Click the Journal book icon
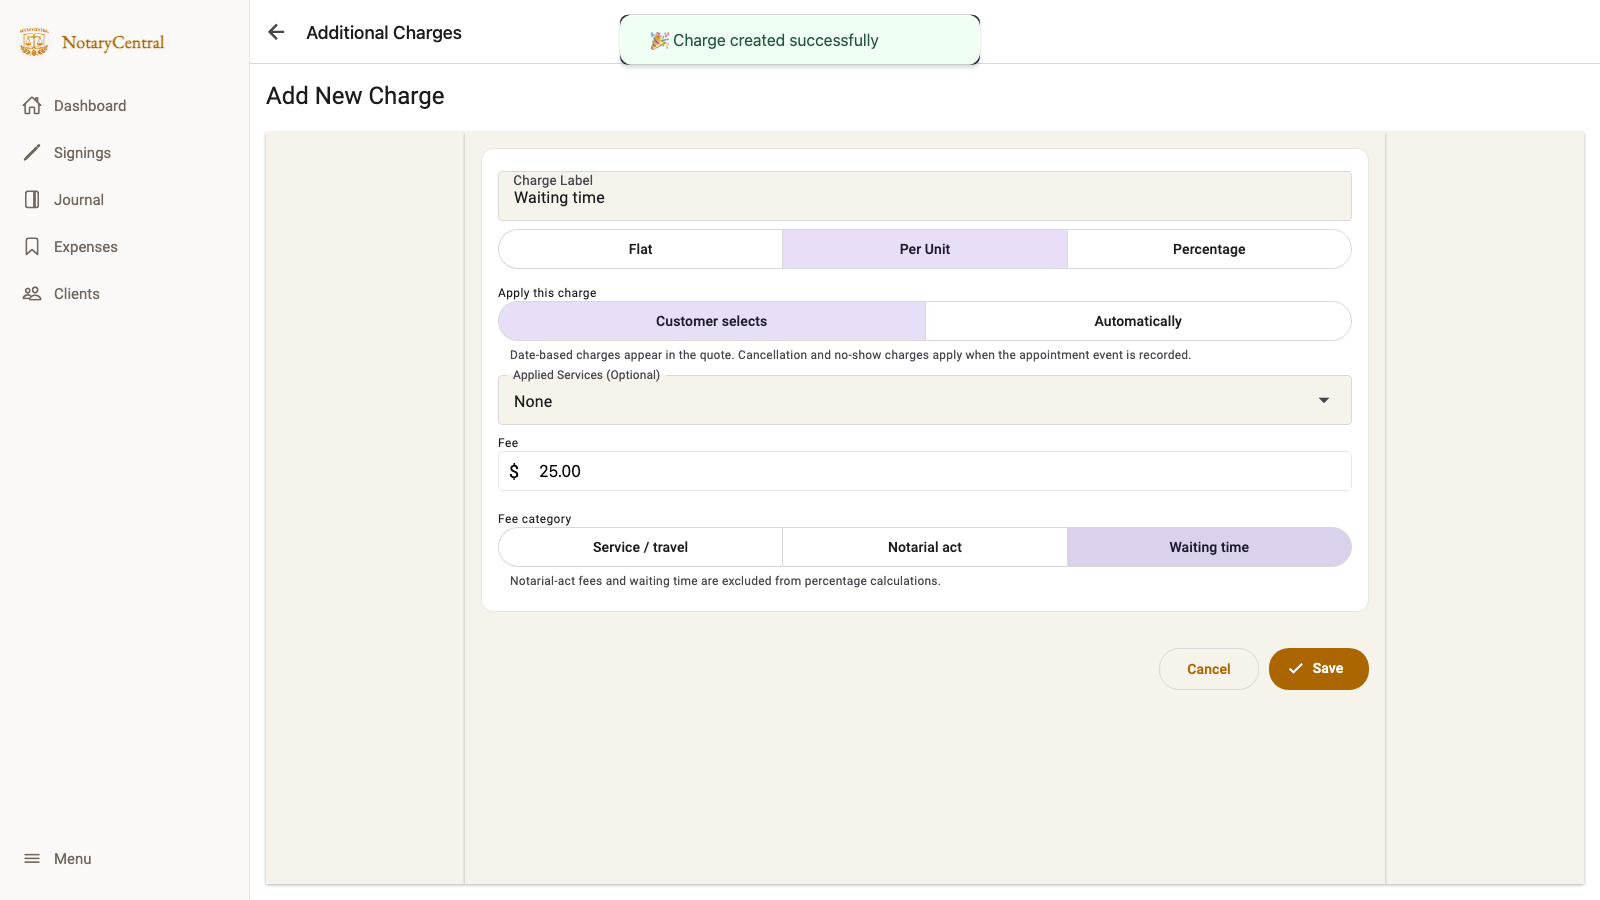Image resolution: width=1600 pixels, height=900 pixels. [x=32, y=199]
